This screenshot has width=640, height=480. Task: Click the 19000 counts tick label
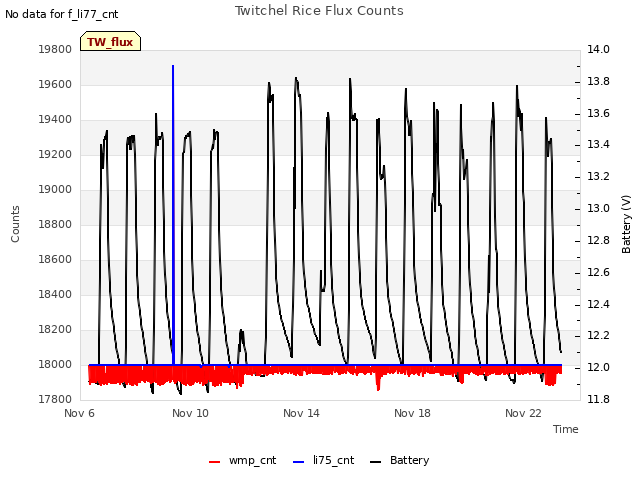click(x=55, y=189)
